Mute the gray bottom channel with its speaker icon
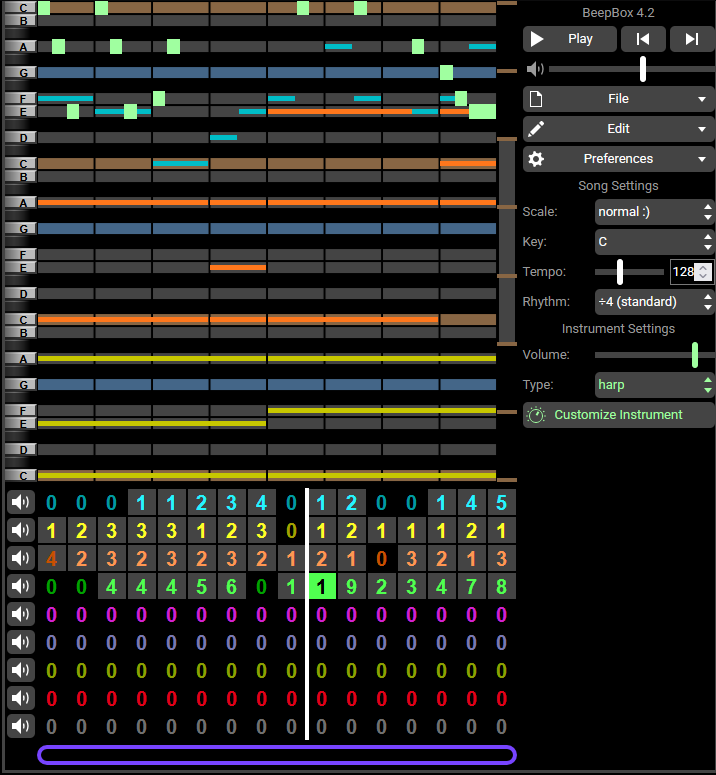Viewport: 716px width, 775px height. pos(21,726)
